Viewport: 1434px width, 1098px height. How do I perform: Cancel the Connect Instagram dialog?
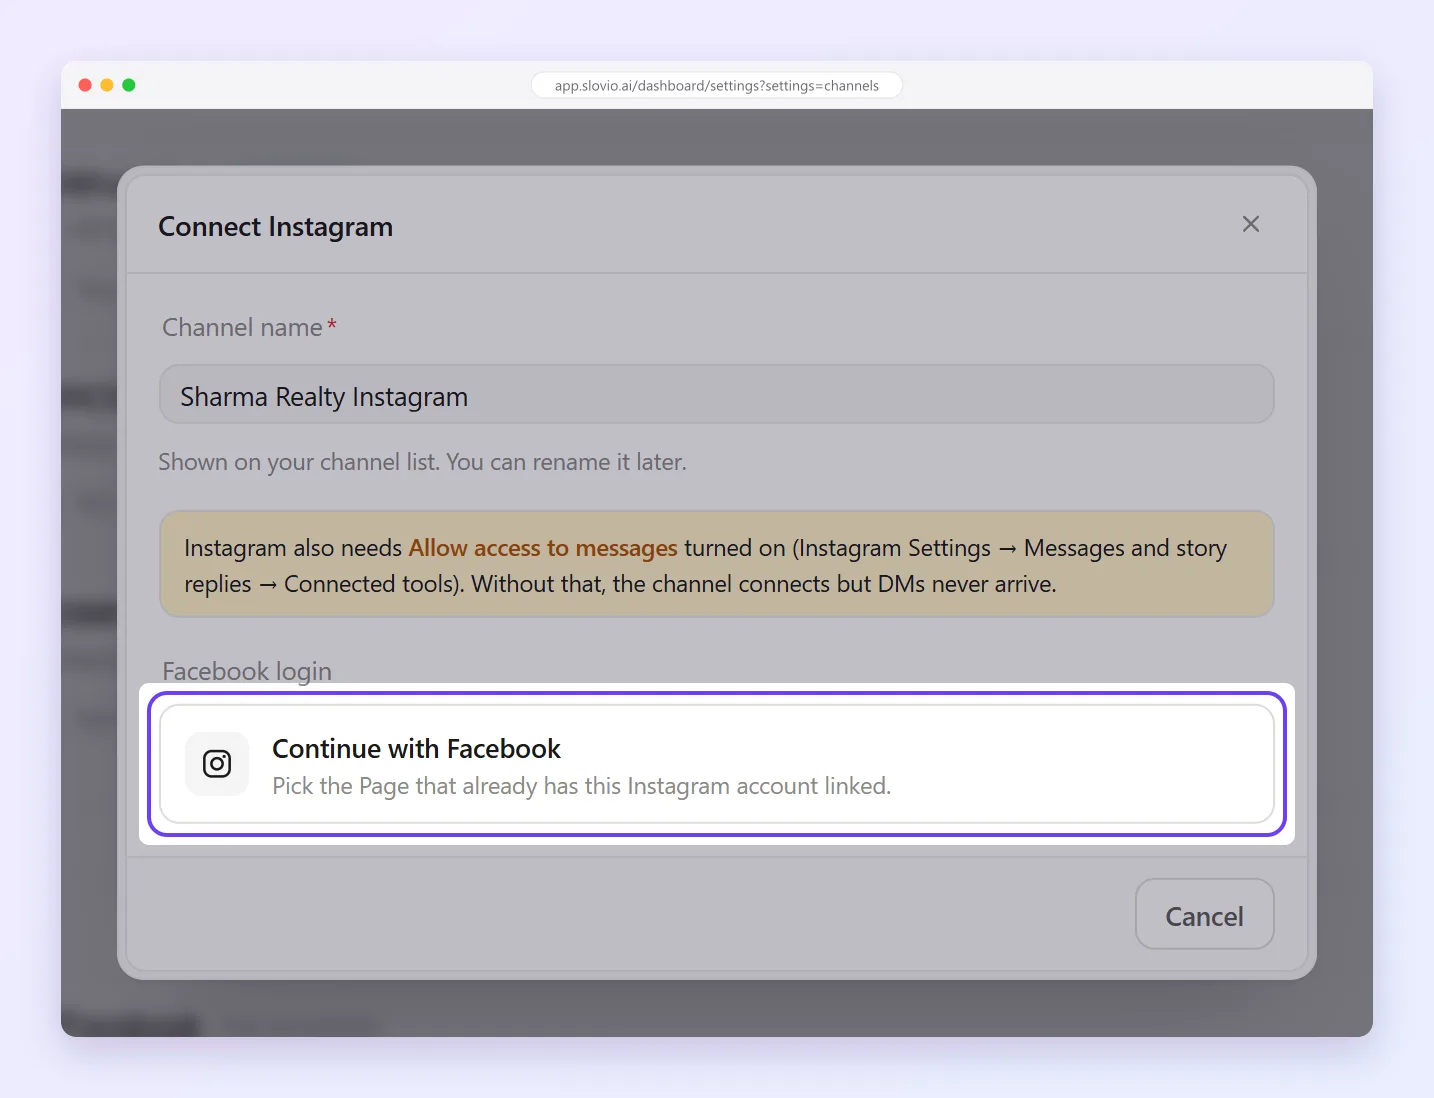[1204, 914]
